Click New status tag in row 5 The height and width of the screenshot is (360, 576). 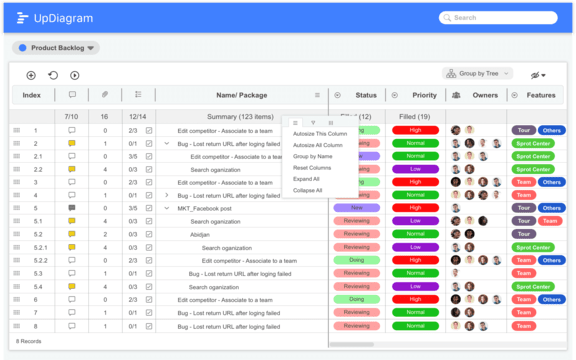click(x=357, y=208)
